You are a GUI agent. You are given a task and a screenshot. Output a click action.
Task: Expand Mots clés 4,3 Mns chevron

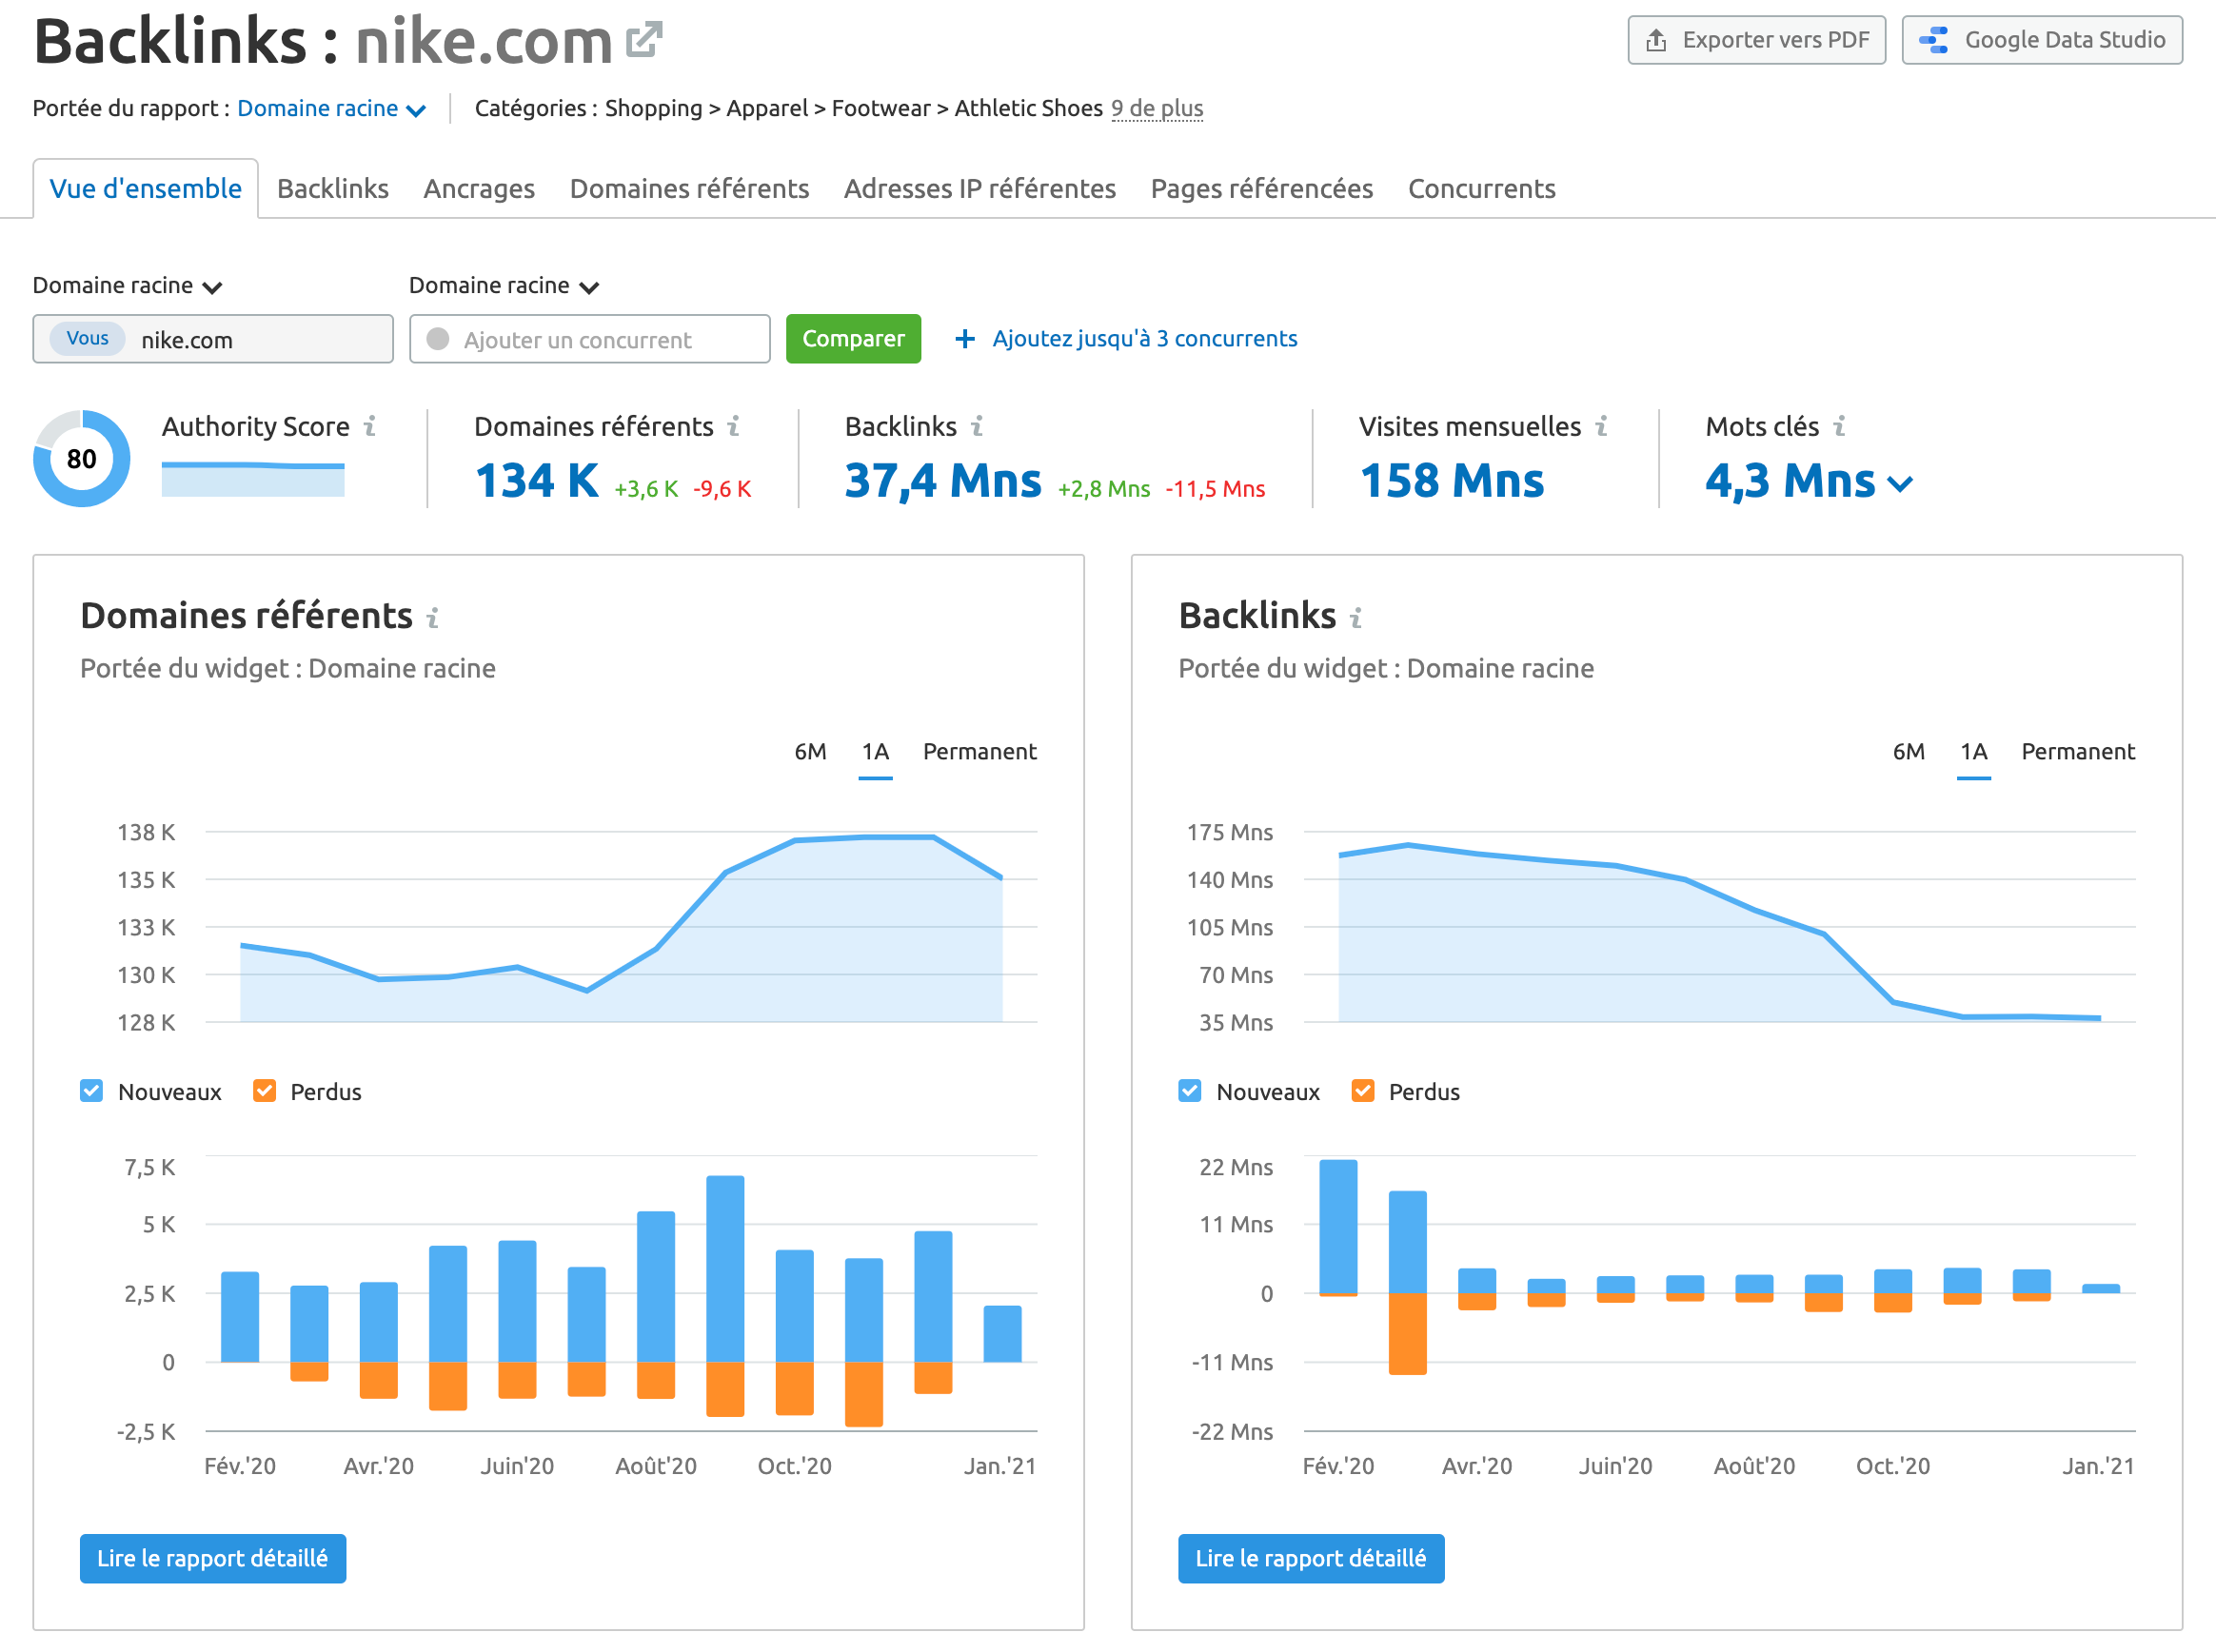click(1899, 484)
